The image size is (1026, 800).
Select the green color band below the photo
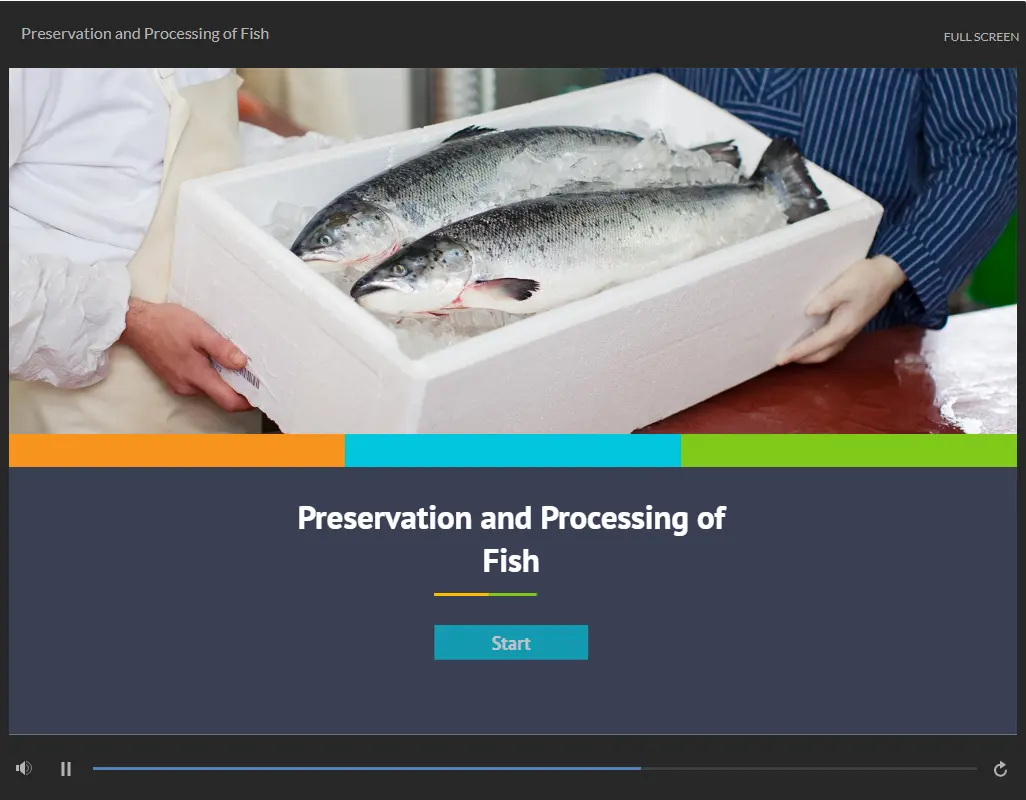pyautogui.click(x=849, y=450)
